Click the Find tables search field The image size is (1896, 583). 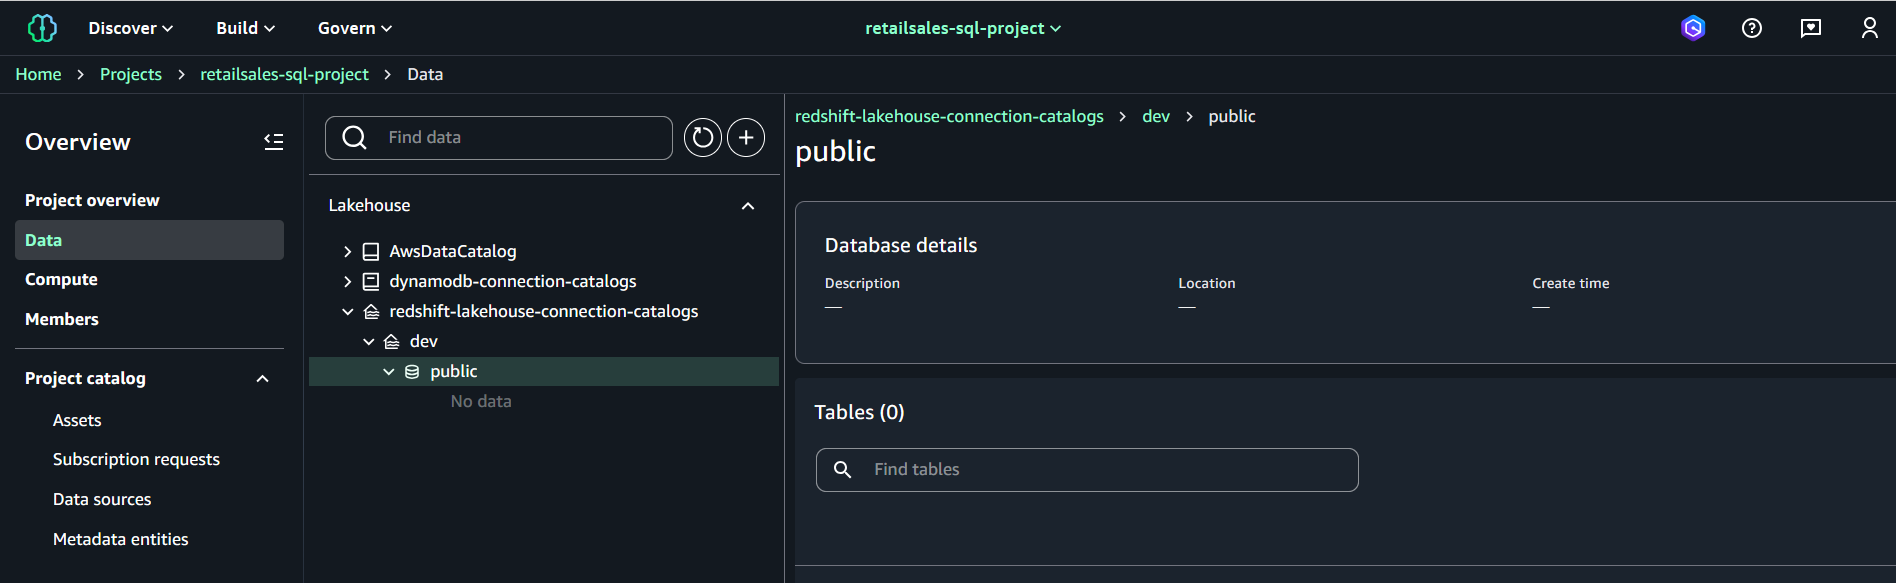point(1087,470)
